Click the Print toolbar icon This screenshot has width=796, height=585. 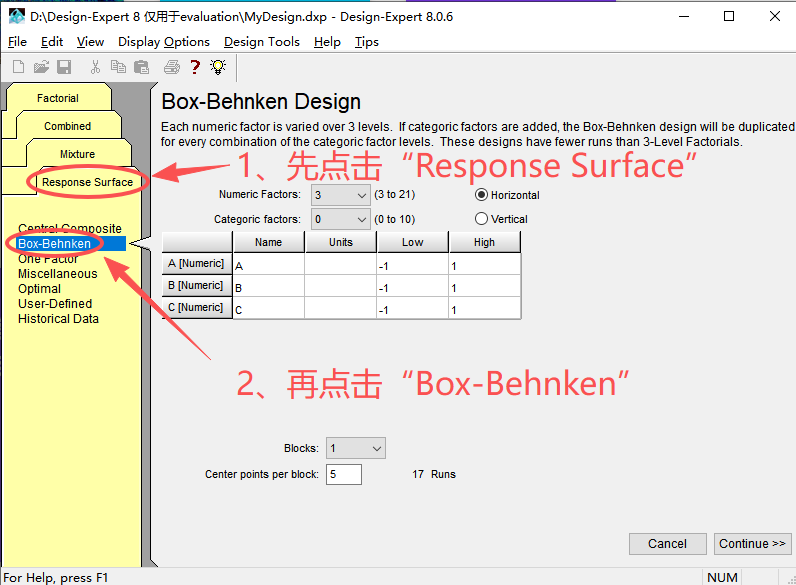(x=172, y=67)
